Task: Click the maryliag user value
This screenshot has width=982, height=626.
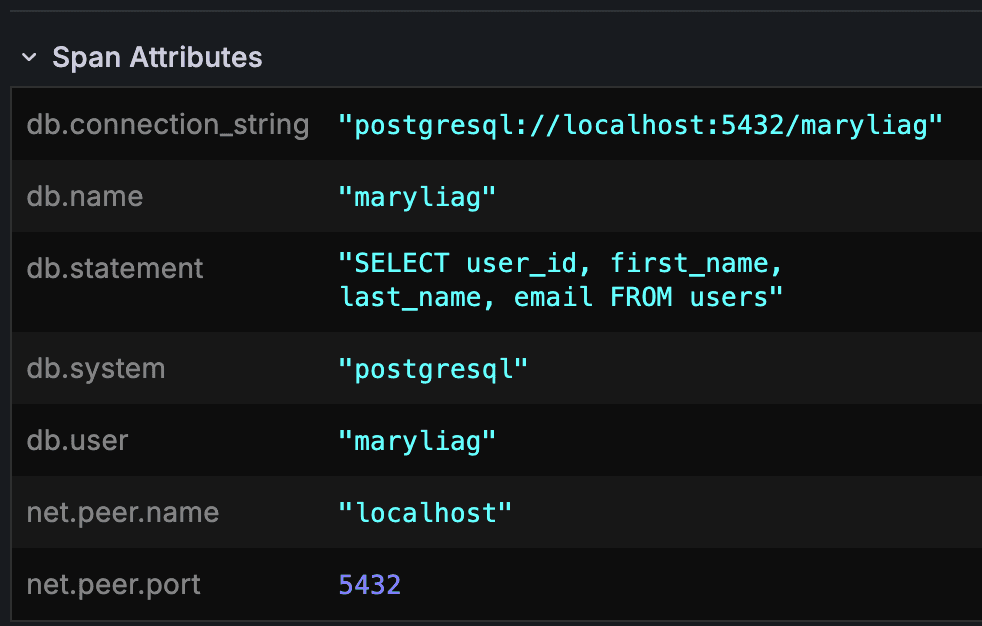Action: [x=415, y=440]
